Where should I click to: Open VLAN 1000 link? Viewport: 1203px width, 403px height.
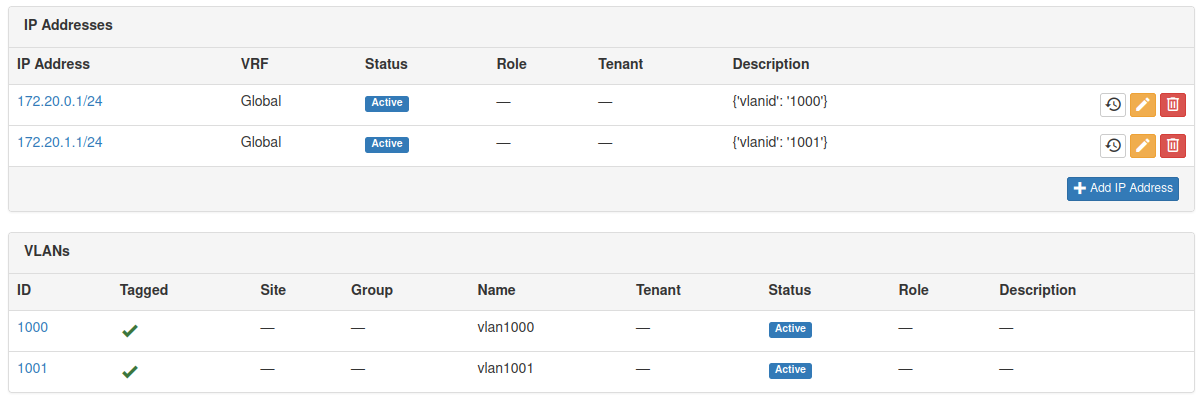coord(33,327)
